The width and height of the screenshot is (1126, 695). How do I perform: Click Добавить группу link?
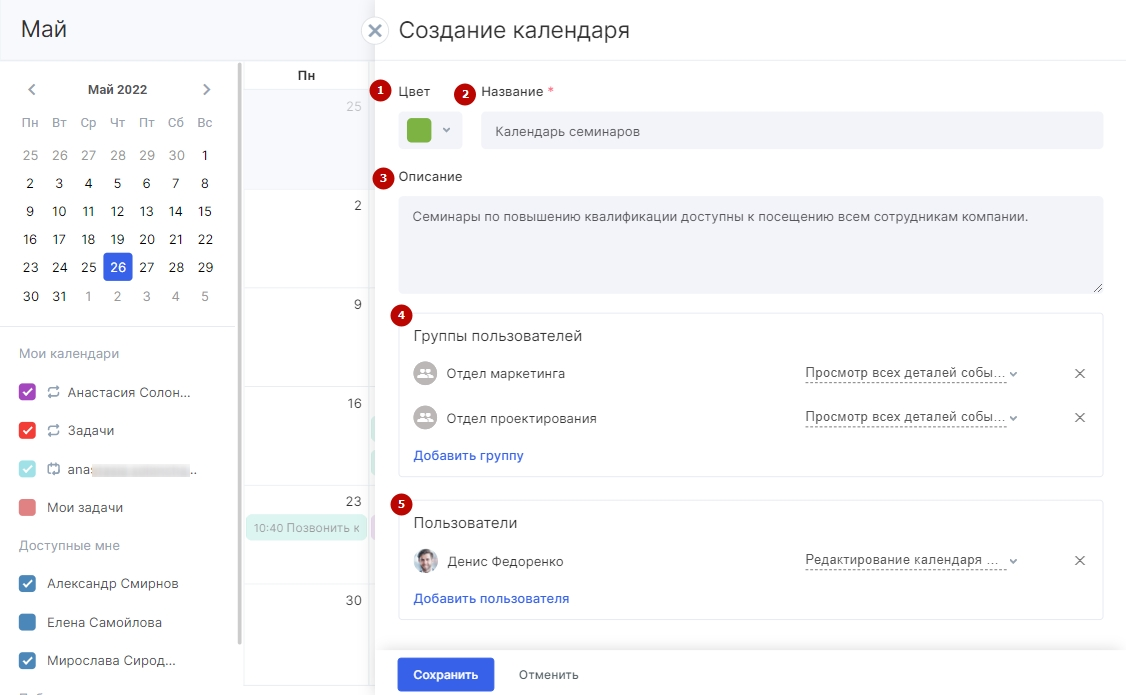[468, 456]
